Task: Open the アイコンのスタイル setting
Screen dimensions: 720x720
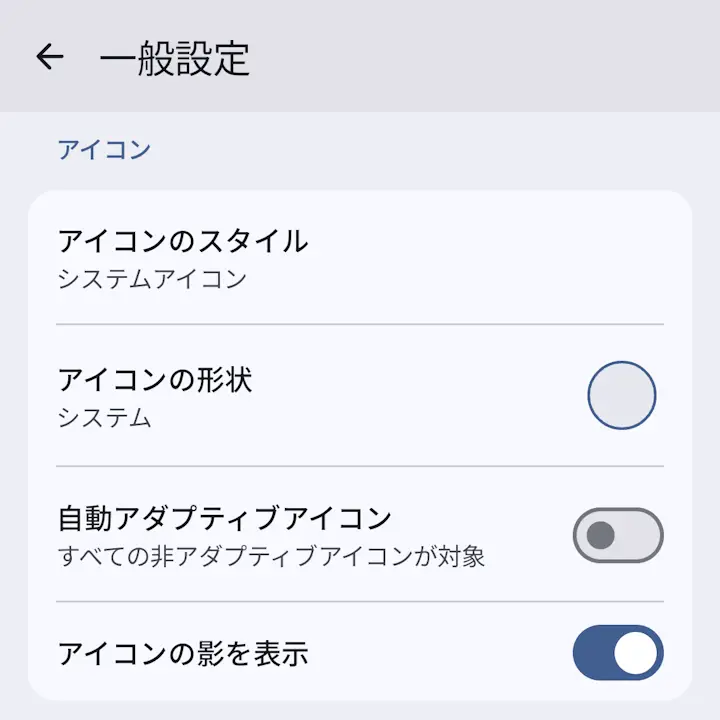Action: (360, 258)
